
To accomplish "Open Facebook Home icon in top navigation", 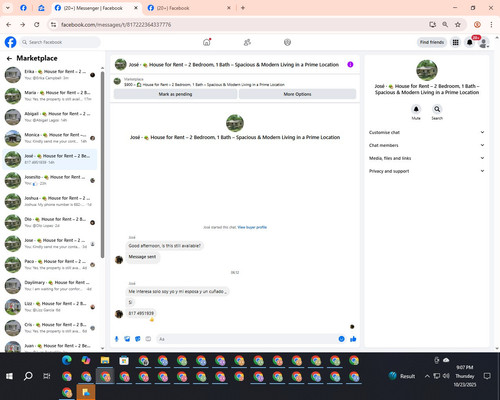I will (x=207, y=42).
